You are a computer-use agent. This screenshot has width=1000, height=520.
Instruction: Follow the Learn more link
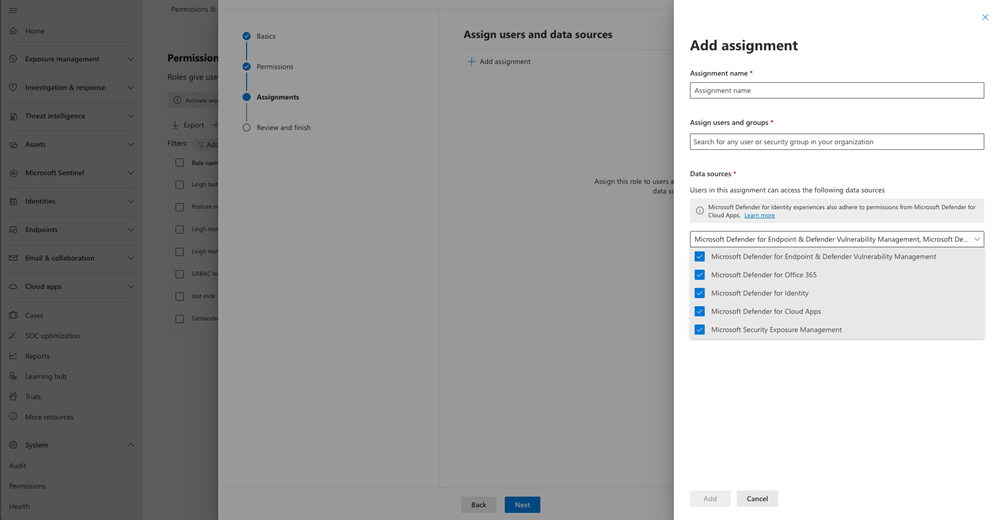[x=759, y=216]
